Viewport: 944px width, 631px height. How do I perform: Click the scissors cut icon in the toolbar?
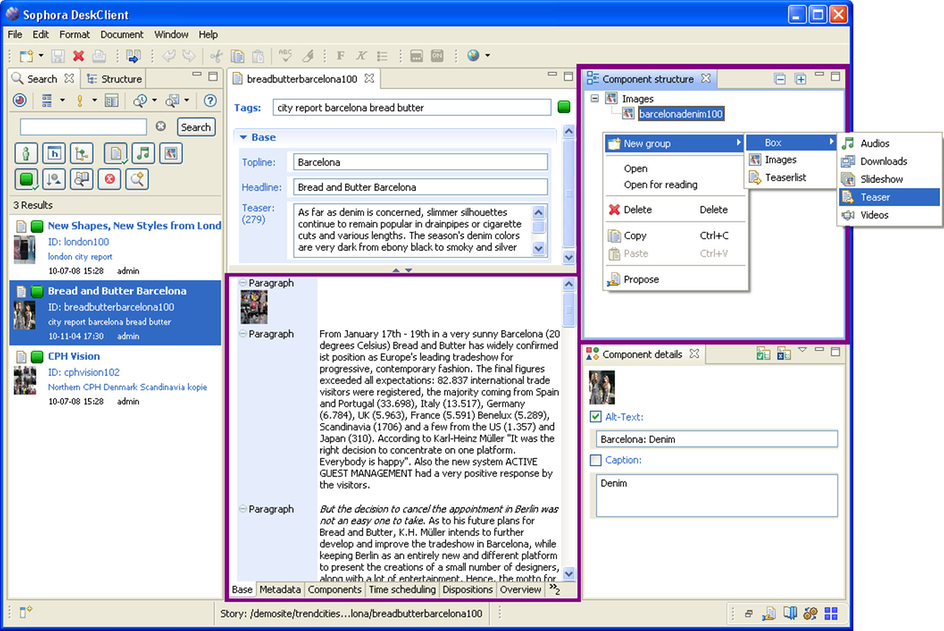click(x=216, y=56)
